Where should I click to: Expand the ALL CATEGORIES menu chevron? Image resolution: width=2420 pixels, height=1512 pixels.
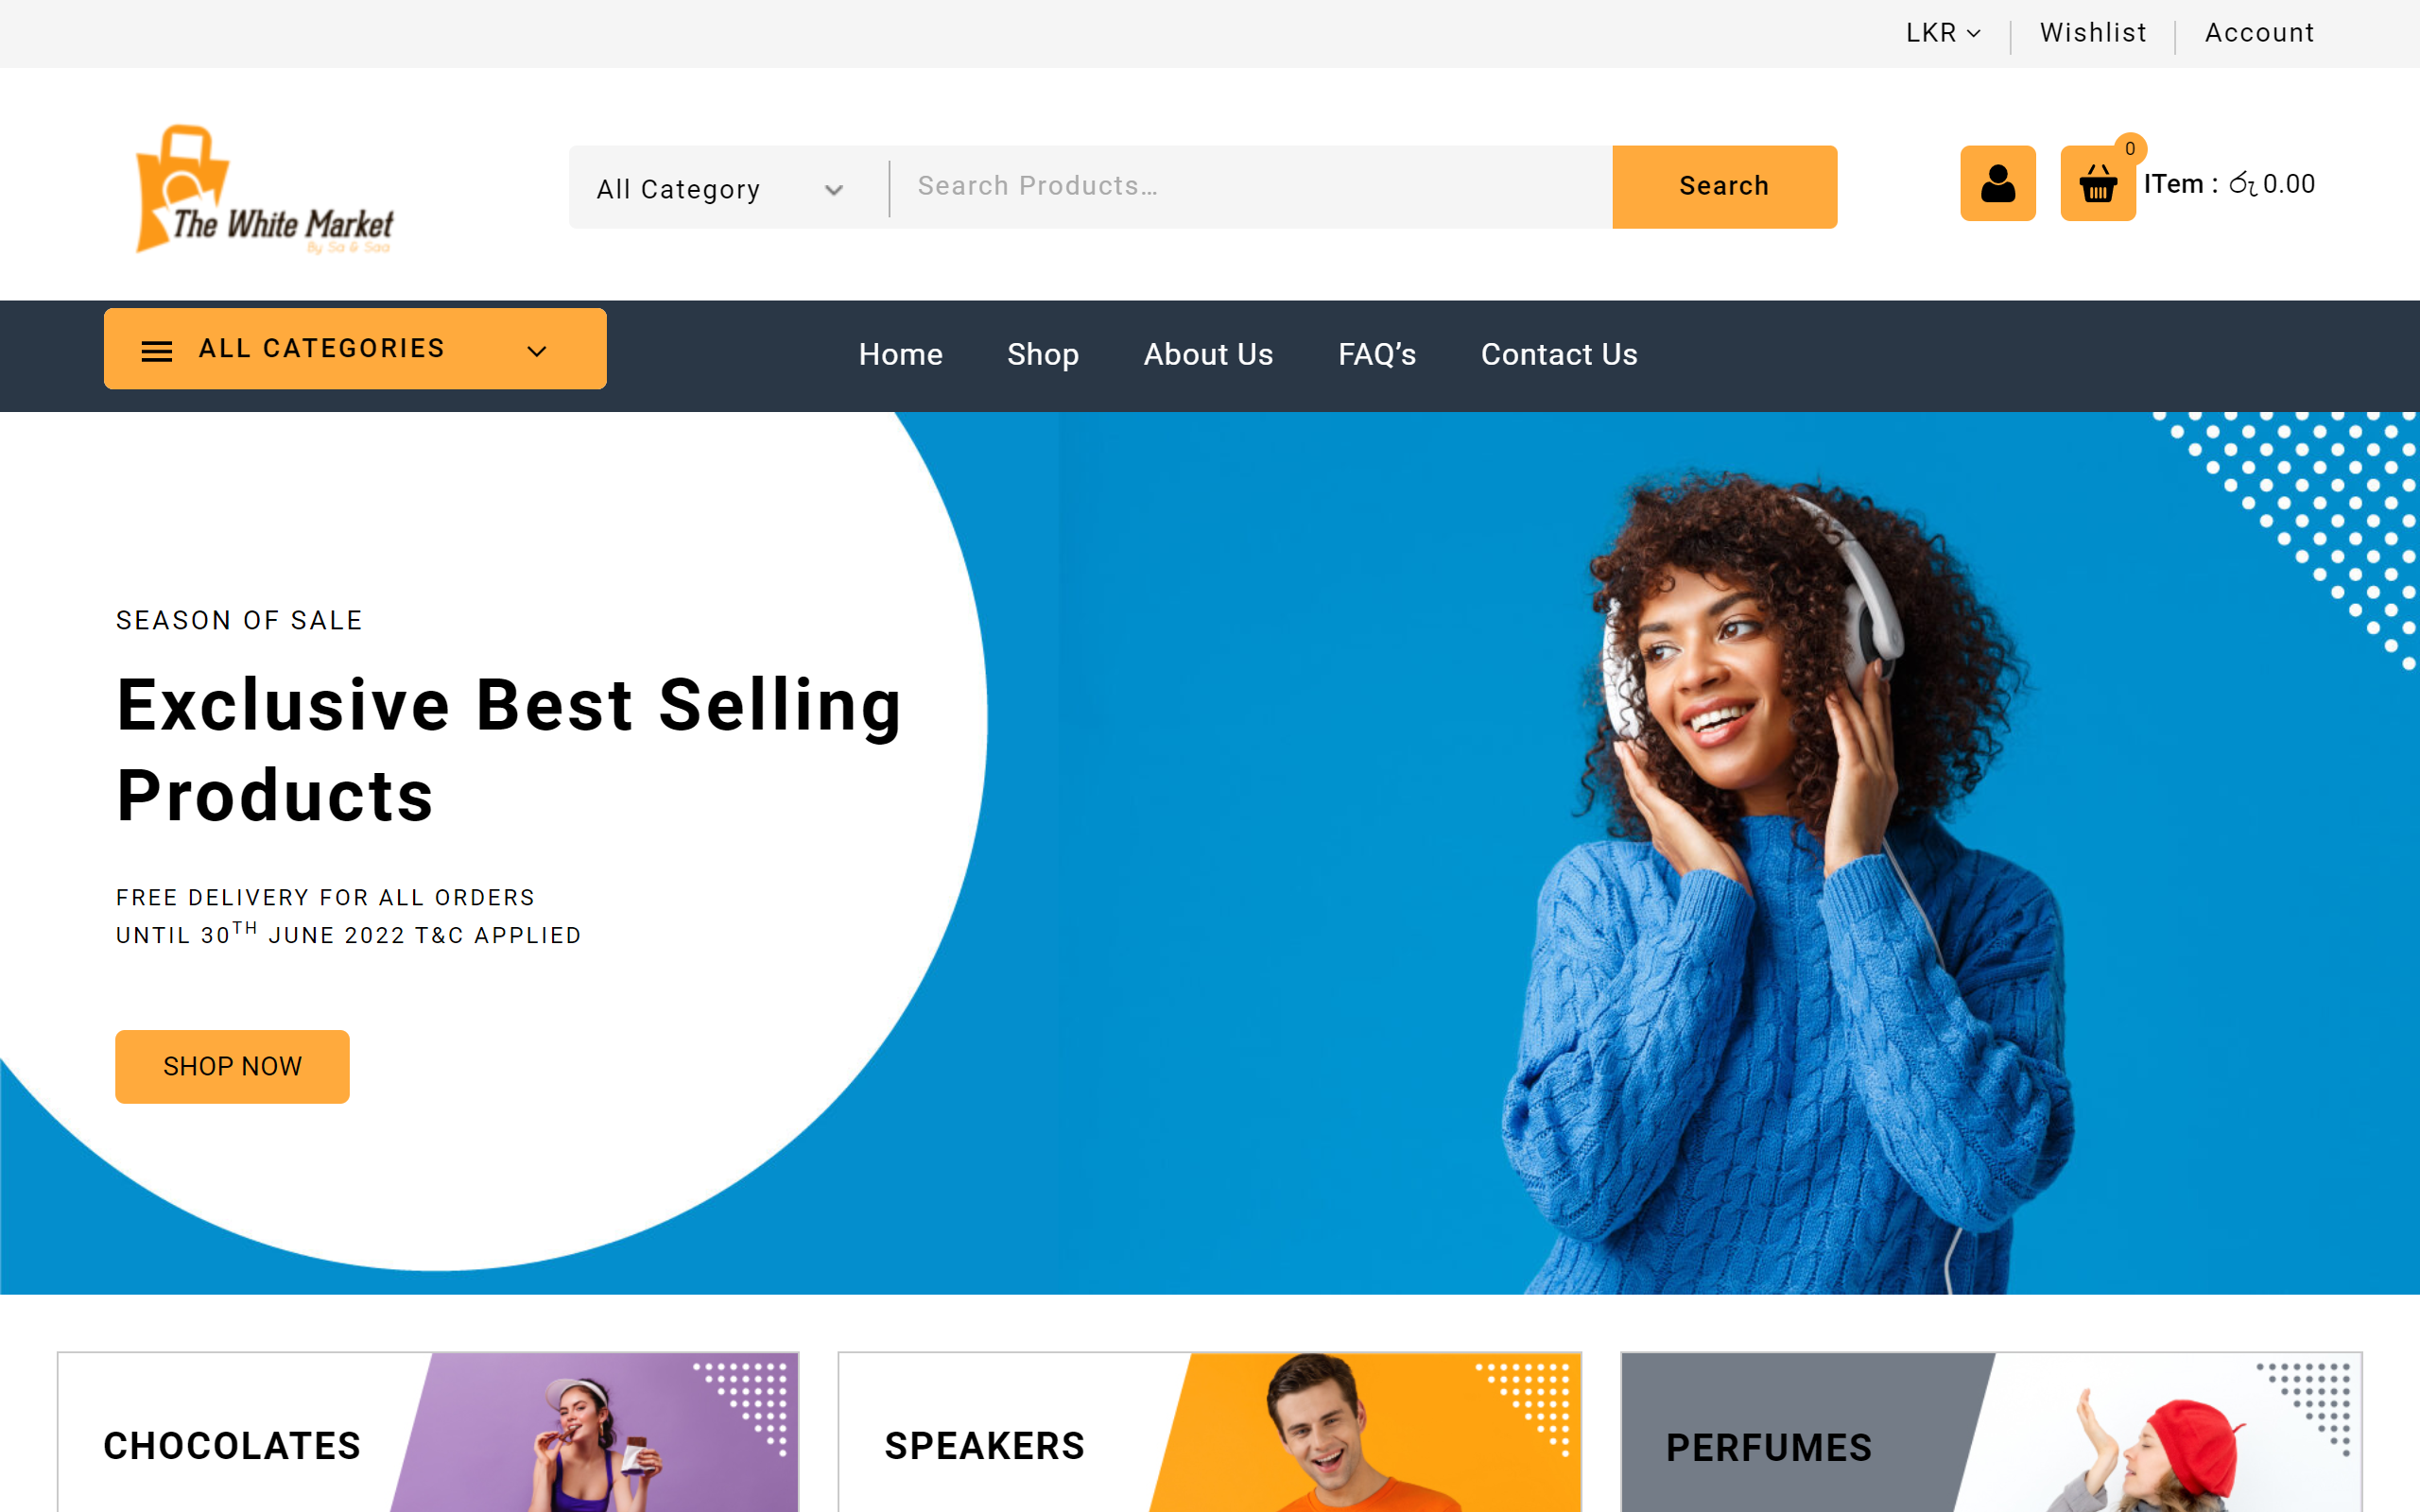point(537,350)
